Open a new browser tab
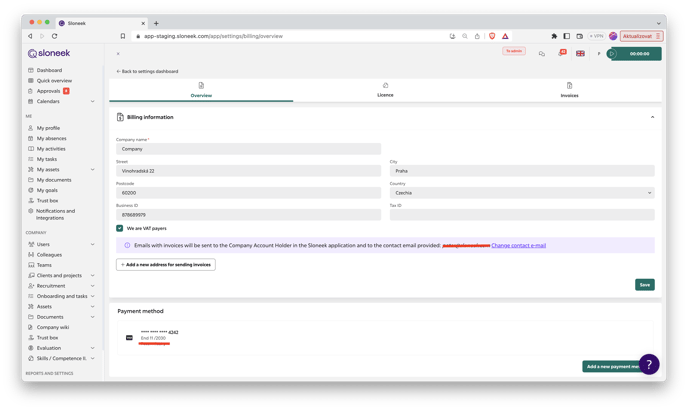This screenshot has width=688, height=410. (156, 23)
